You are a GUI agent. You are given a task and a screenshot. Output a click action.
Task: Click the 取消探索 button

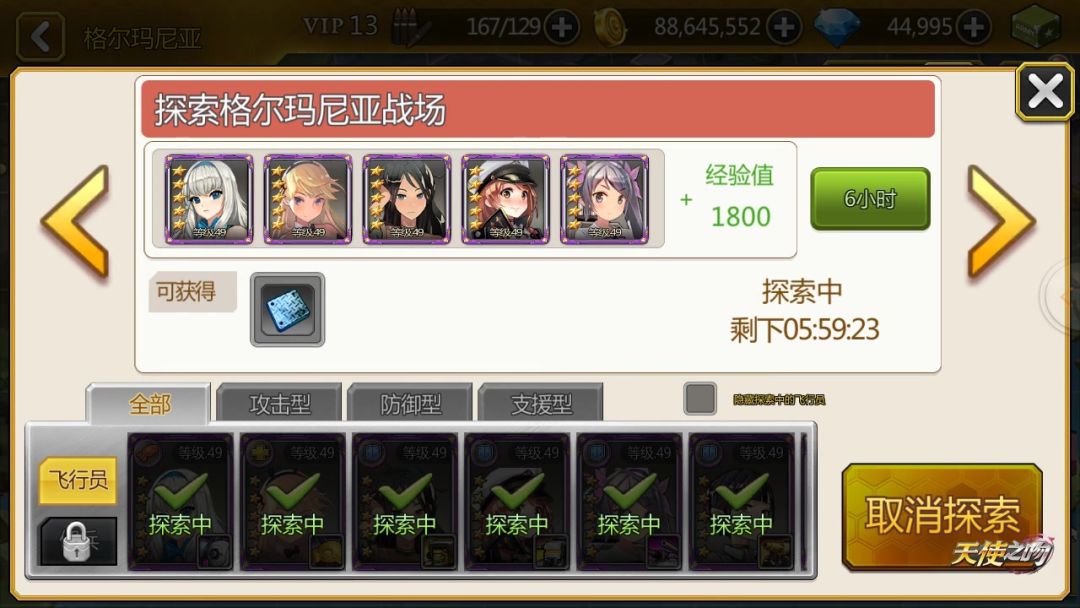942,516
